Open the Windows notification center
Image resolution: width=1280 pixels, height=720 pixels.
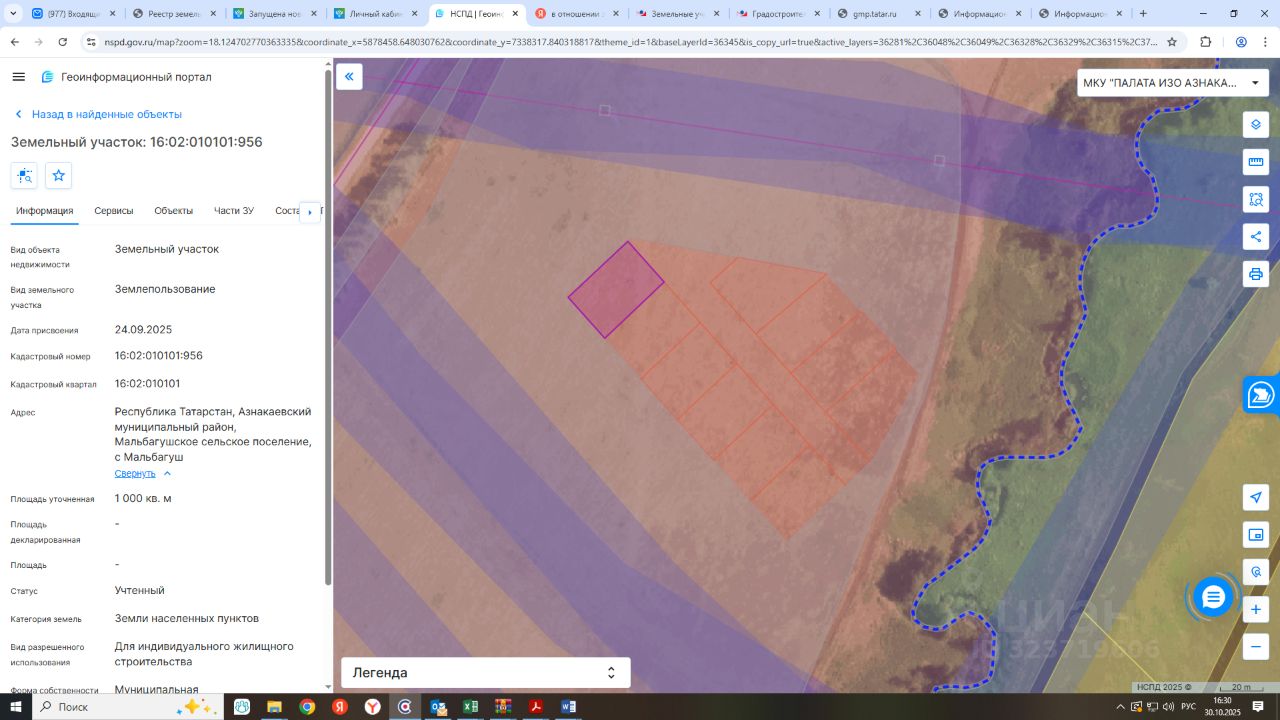click(1258, 707)
